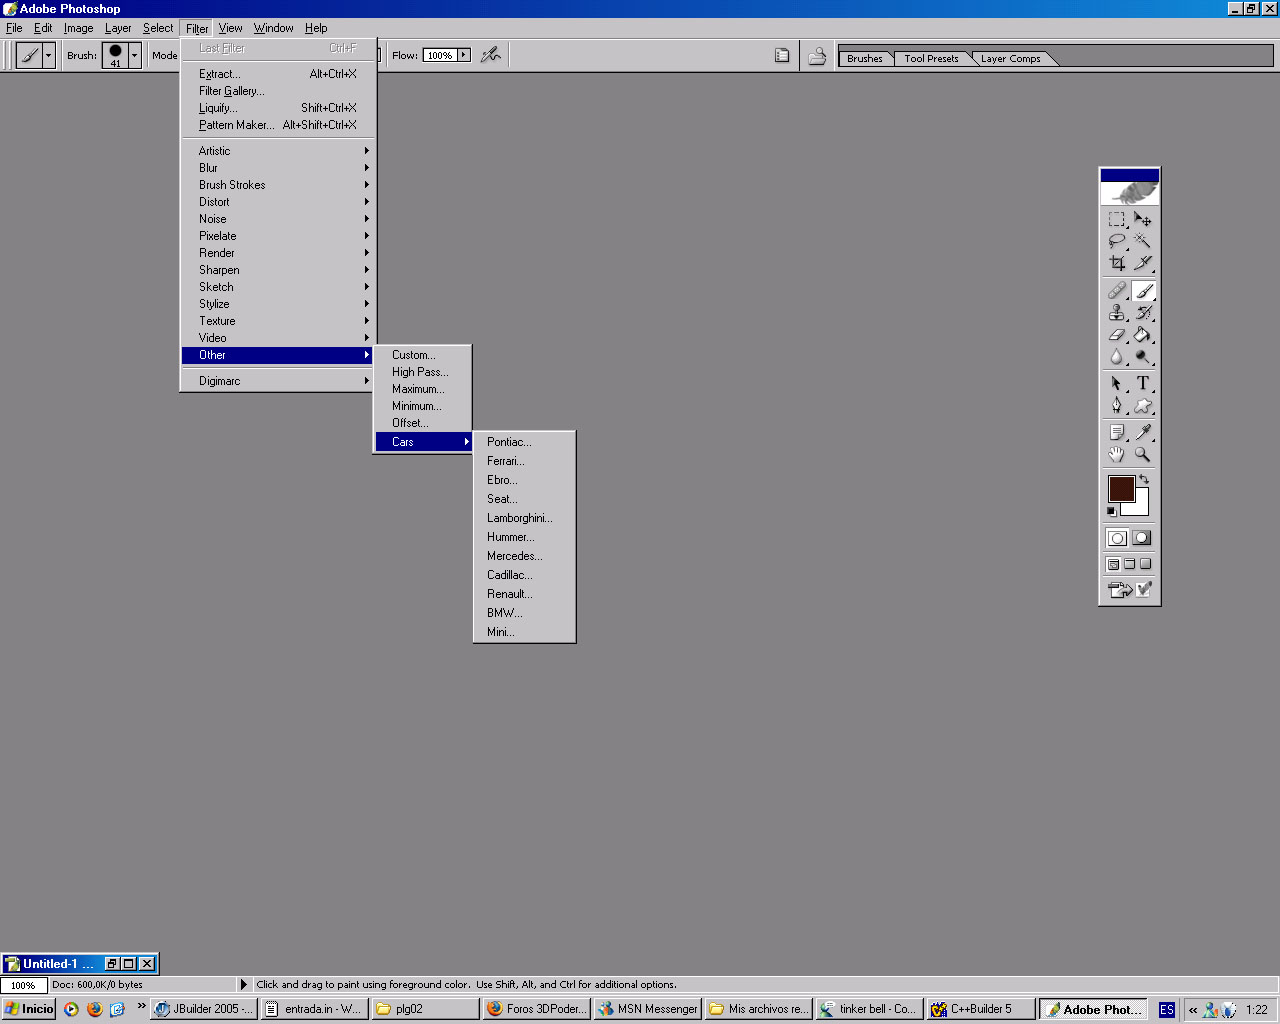Select the Paint Bucket tool
The width and height of the screenshot is (1280, 1024).
click(1143, 335)
